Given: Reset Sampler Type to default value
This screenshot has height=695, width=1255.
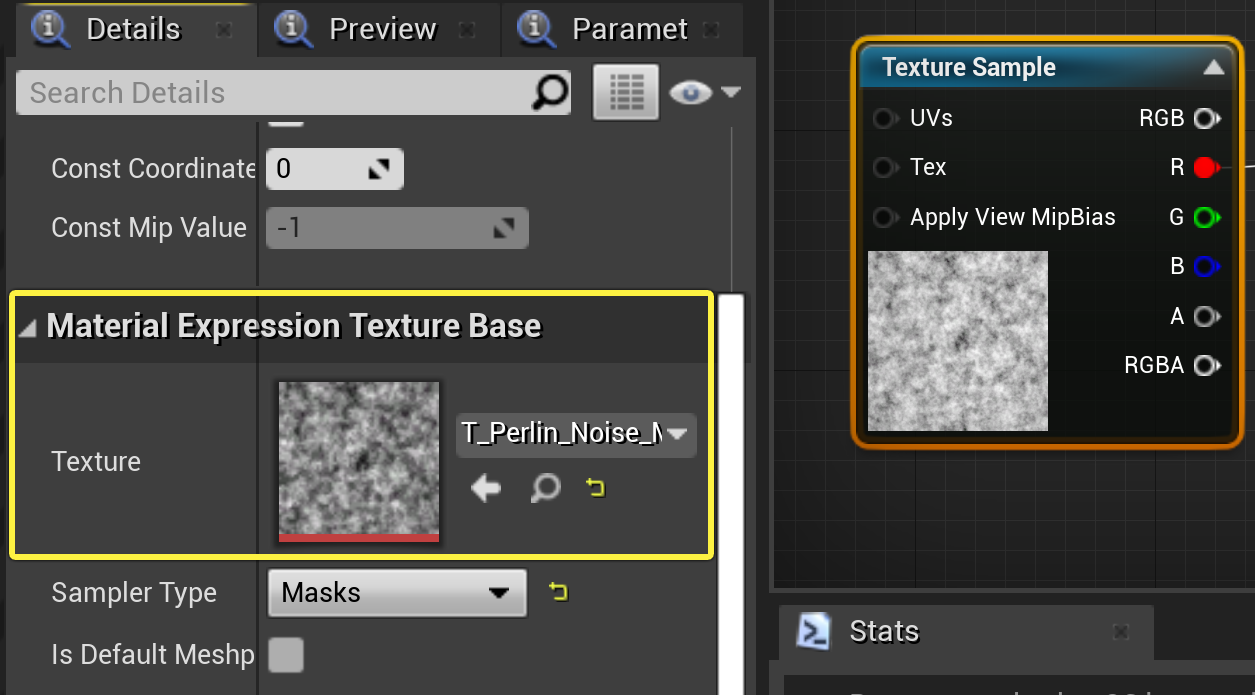Looking at the screenshot, I should [558, 592].
